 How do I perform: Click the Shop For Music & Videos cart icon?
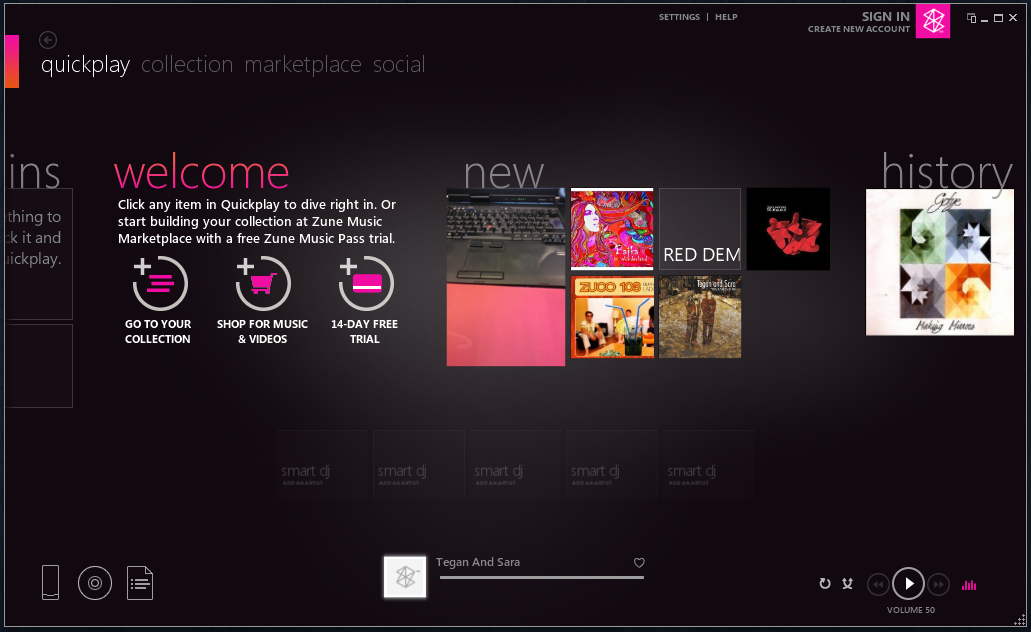tap(263, 284)
